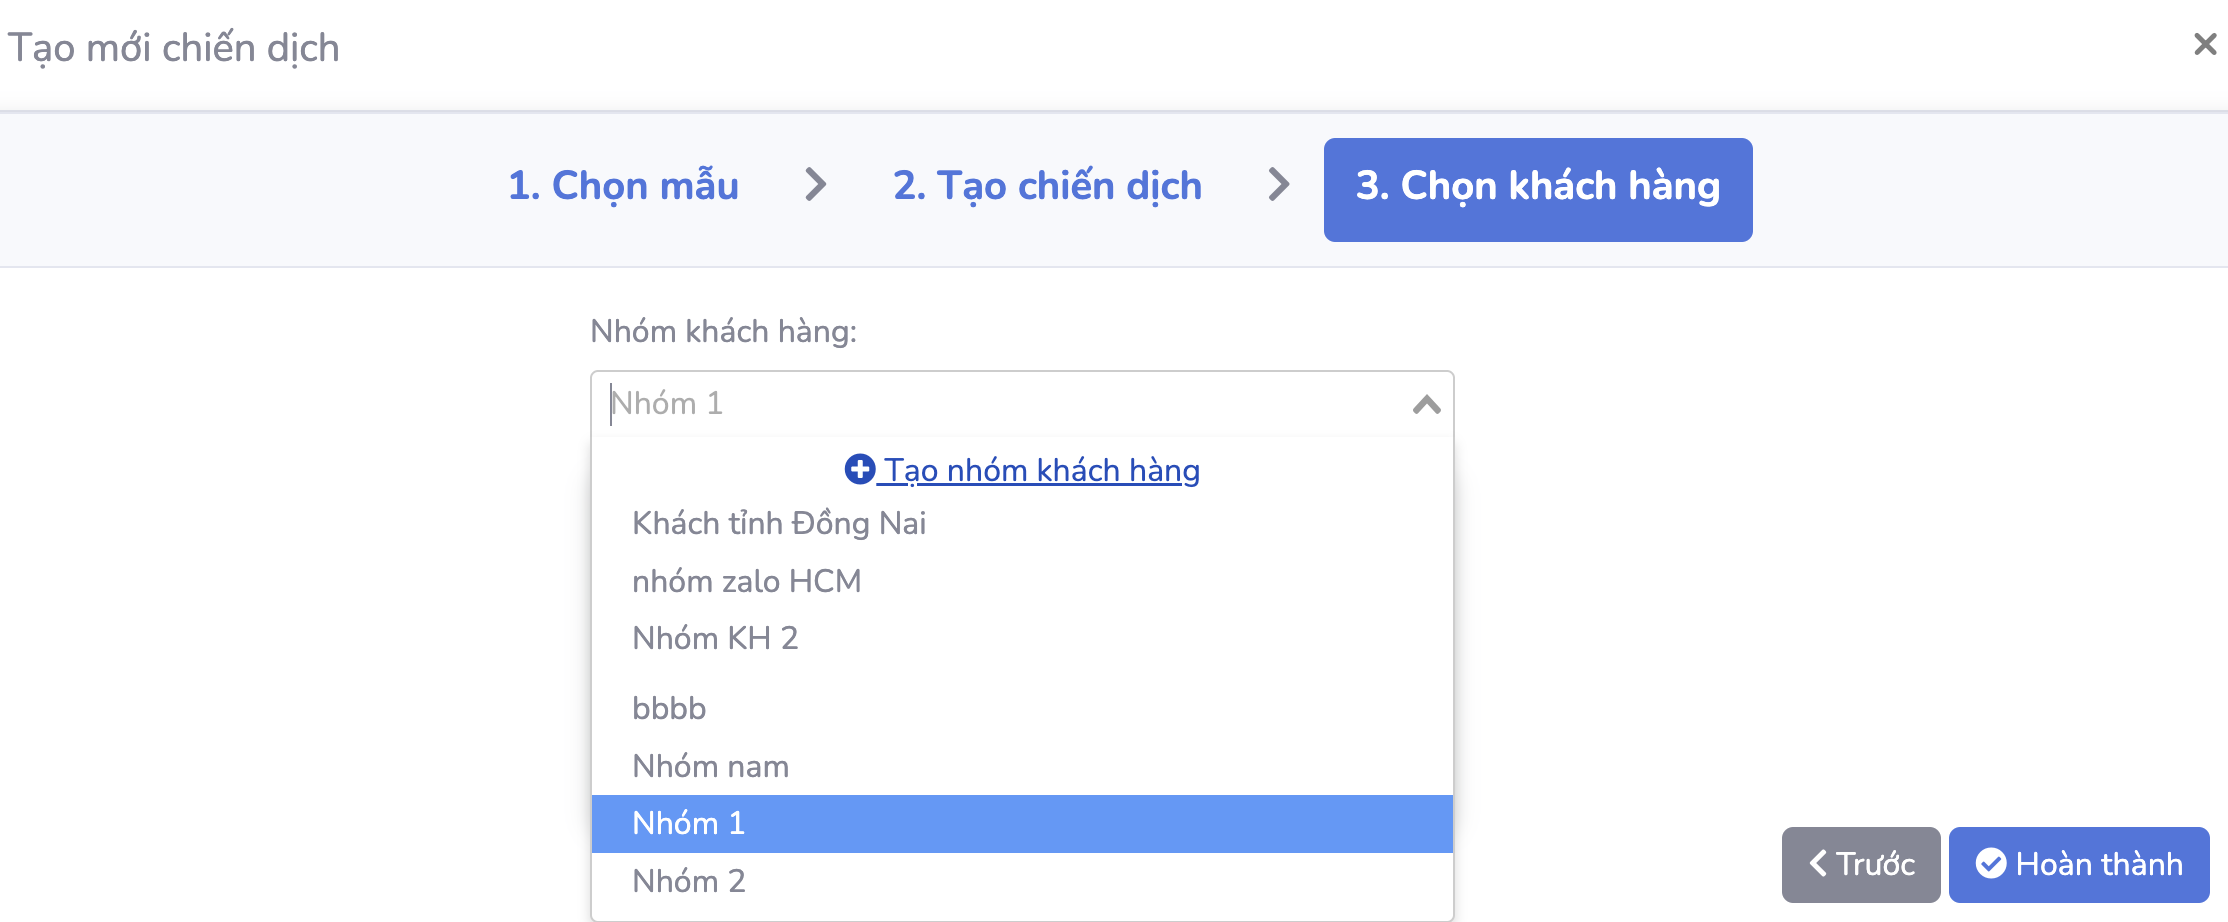
Task: Select the bbbb customer group
Action: tap(669, 708)
